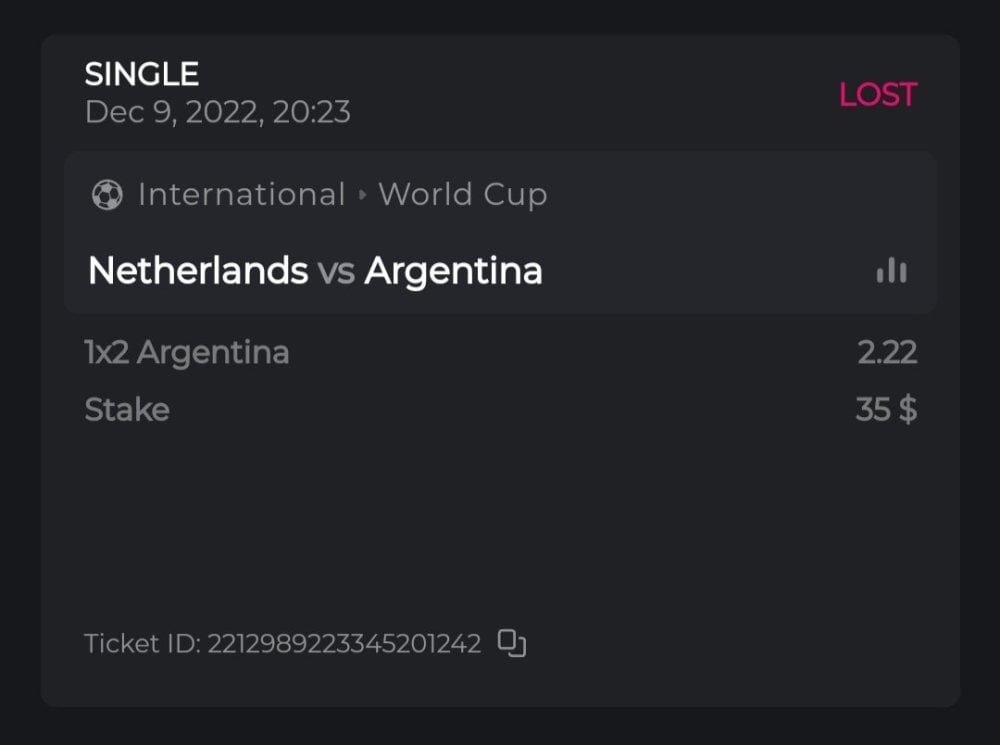Screen dimensions: 1000x745
Task: Click the arrow between International and World Cup
Action: 362,195
